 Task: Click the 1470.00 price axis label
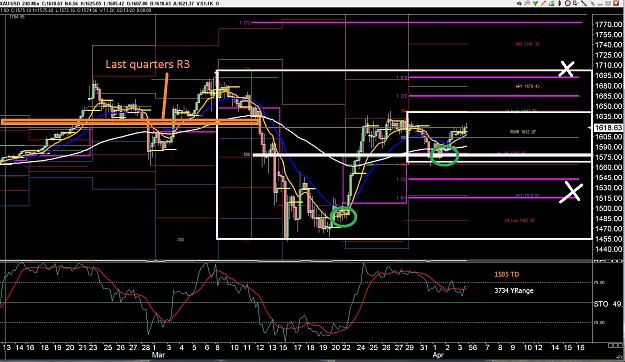(x=609, y=229)
